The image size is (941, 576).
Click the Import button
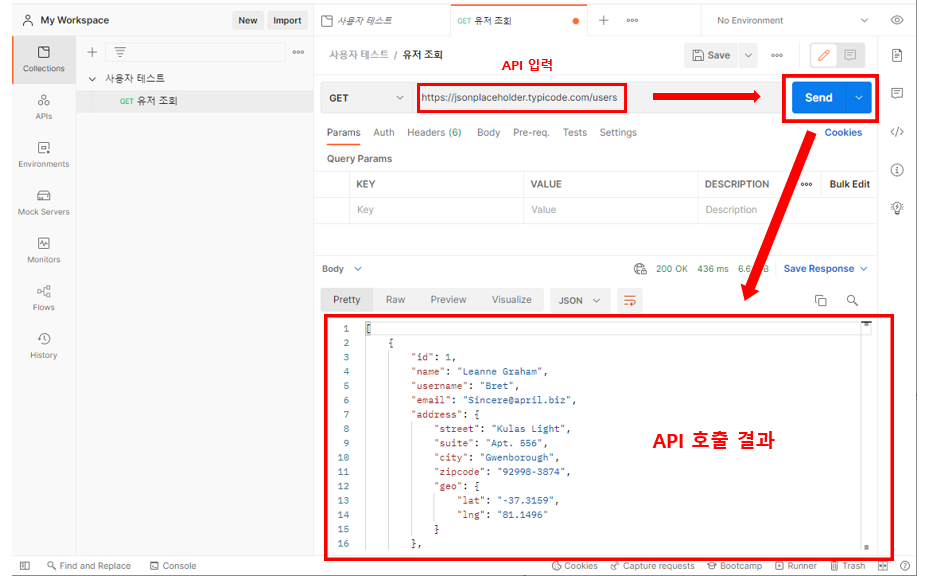pyautogui.click(x=287, y=20)
